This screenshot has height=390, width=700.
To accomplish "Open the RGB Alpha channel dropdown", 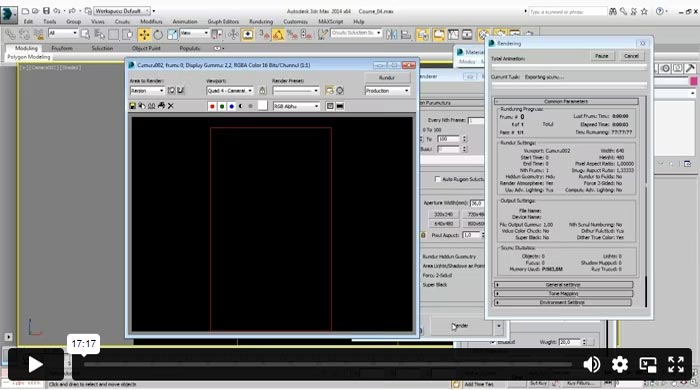I will (296, 106).
